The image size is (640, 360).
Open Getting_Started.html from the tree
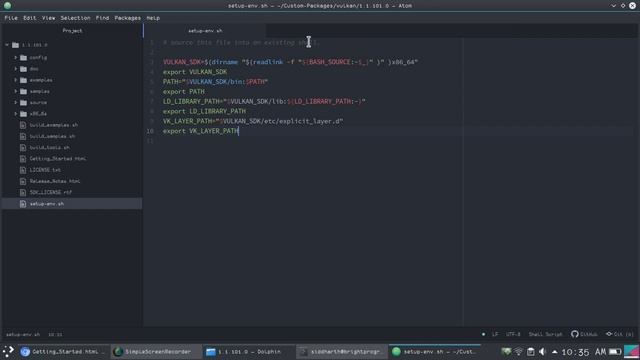click(x=58, y=159)
